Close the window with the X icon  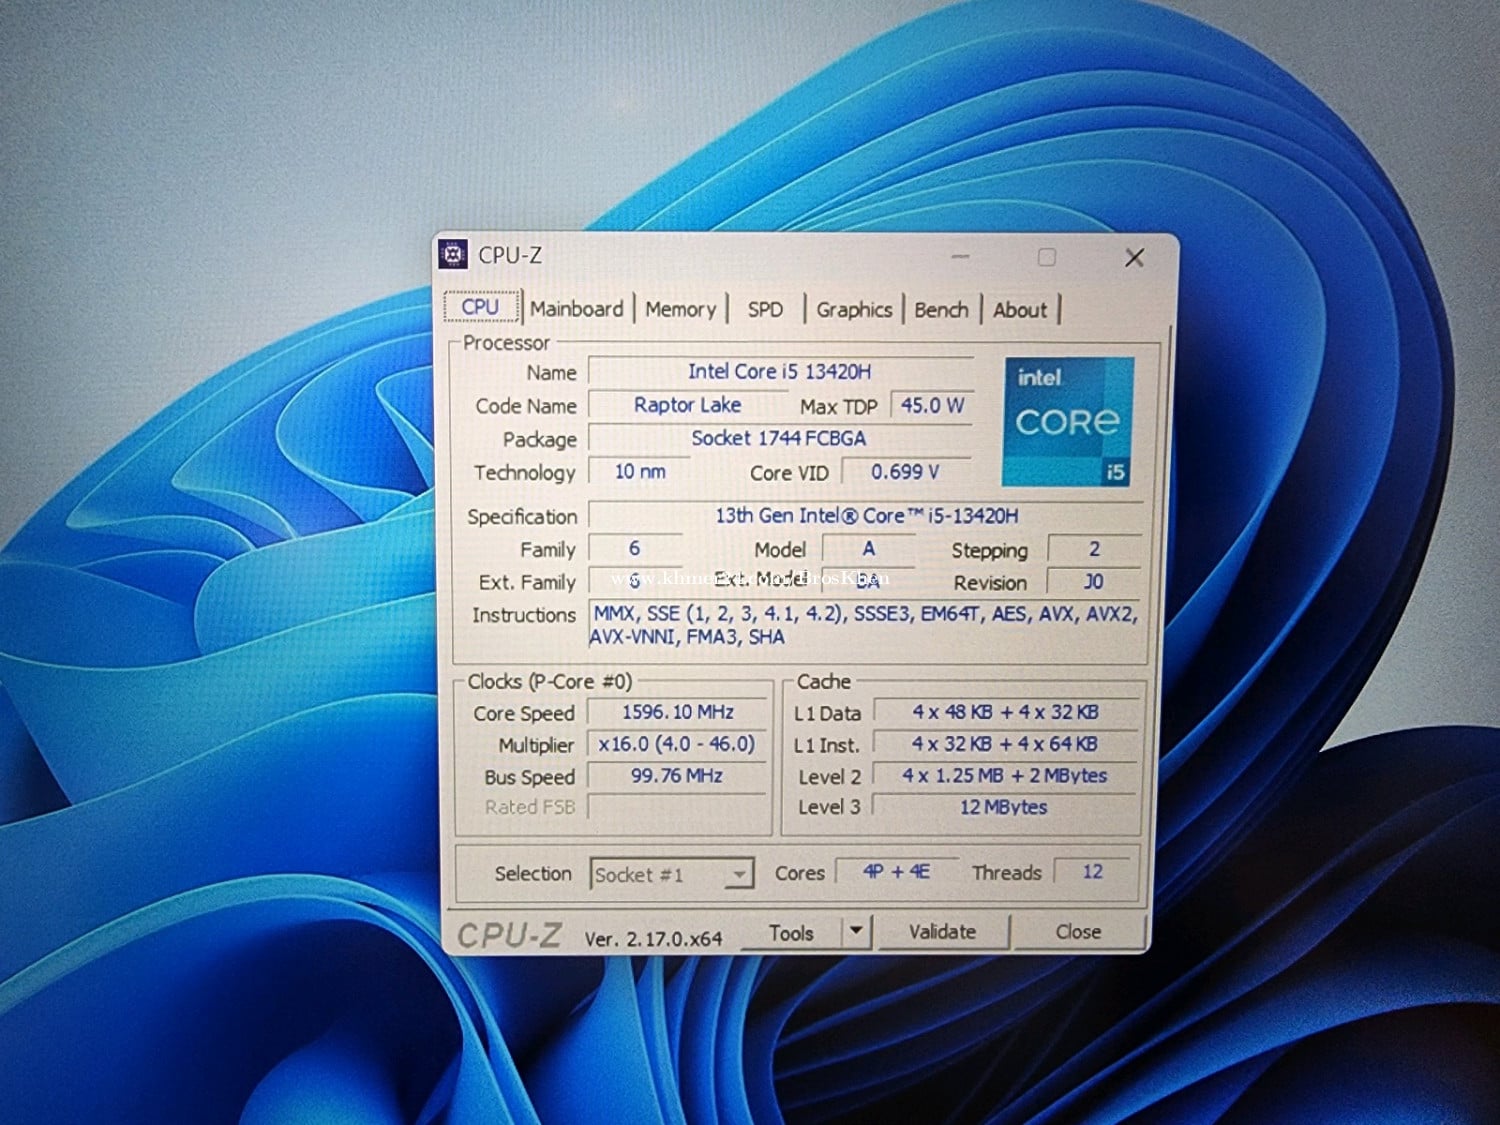[1134, 258]
